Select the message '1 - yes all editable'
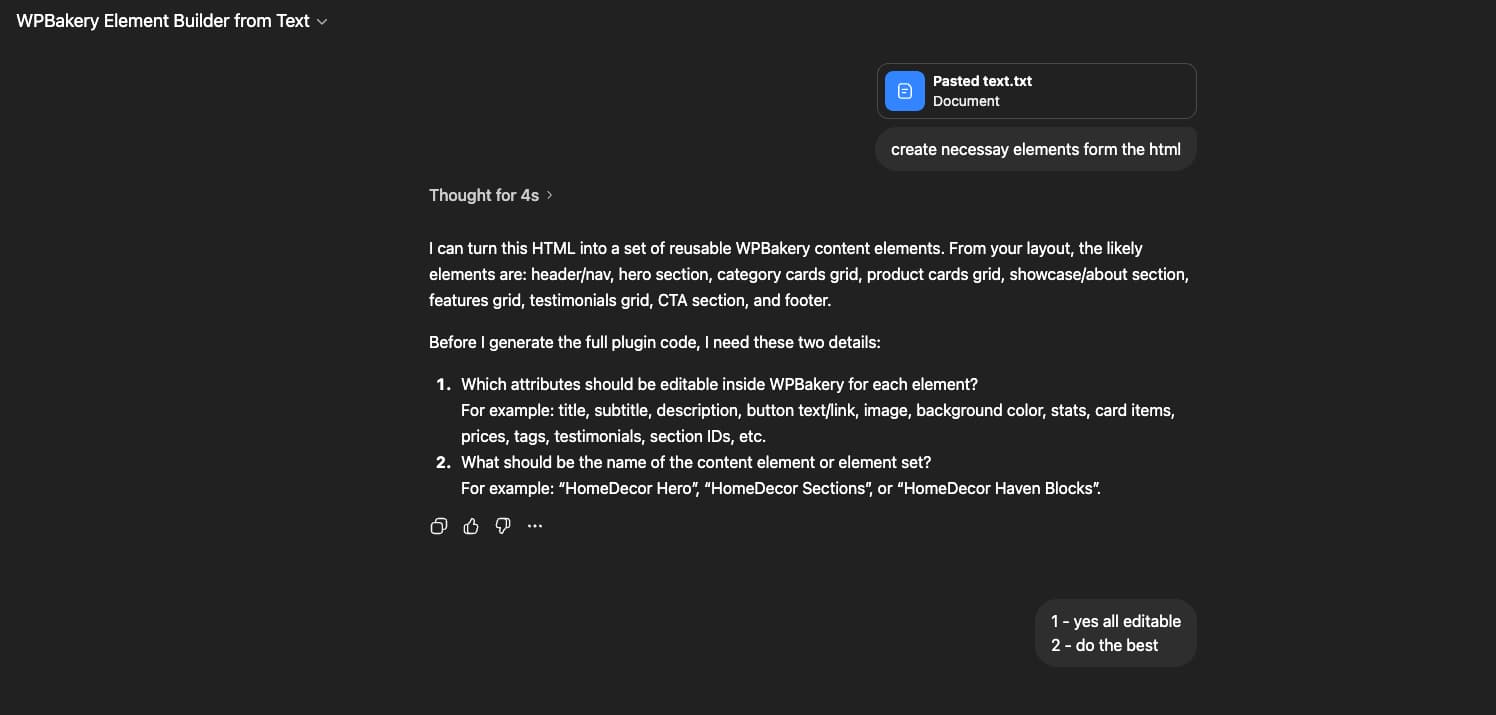This screenshot has width=1496, height=715. 1115,621
